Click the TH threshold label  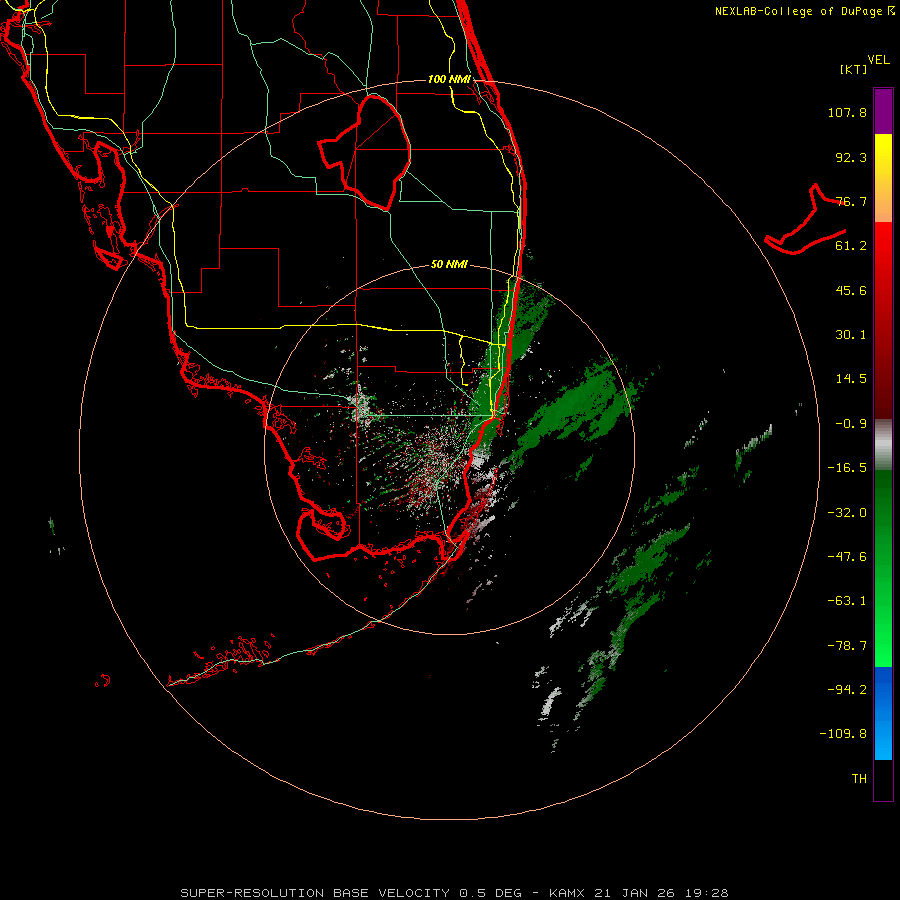click(859, 779)
